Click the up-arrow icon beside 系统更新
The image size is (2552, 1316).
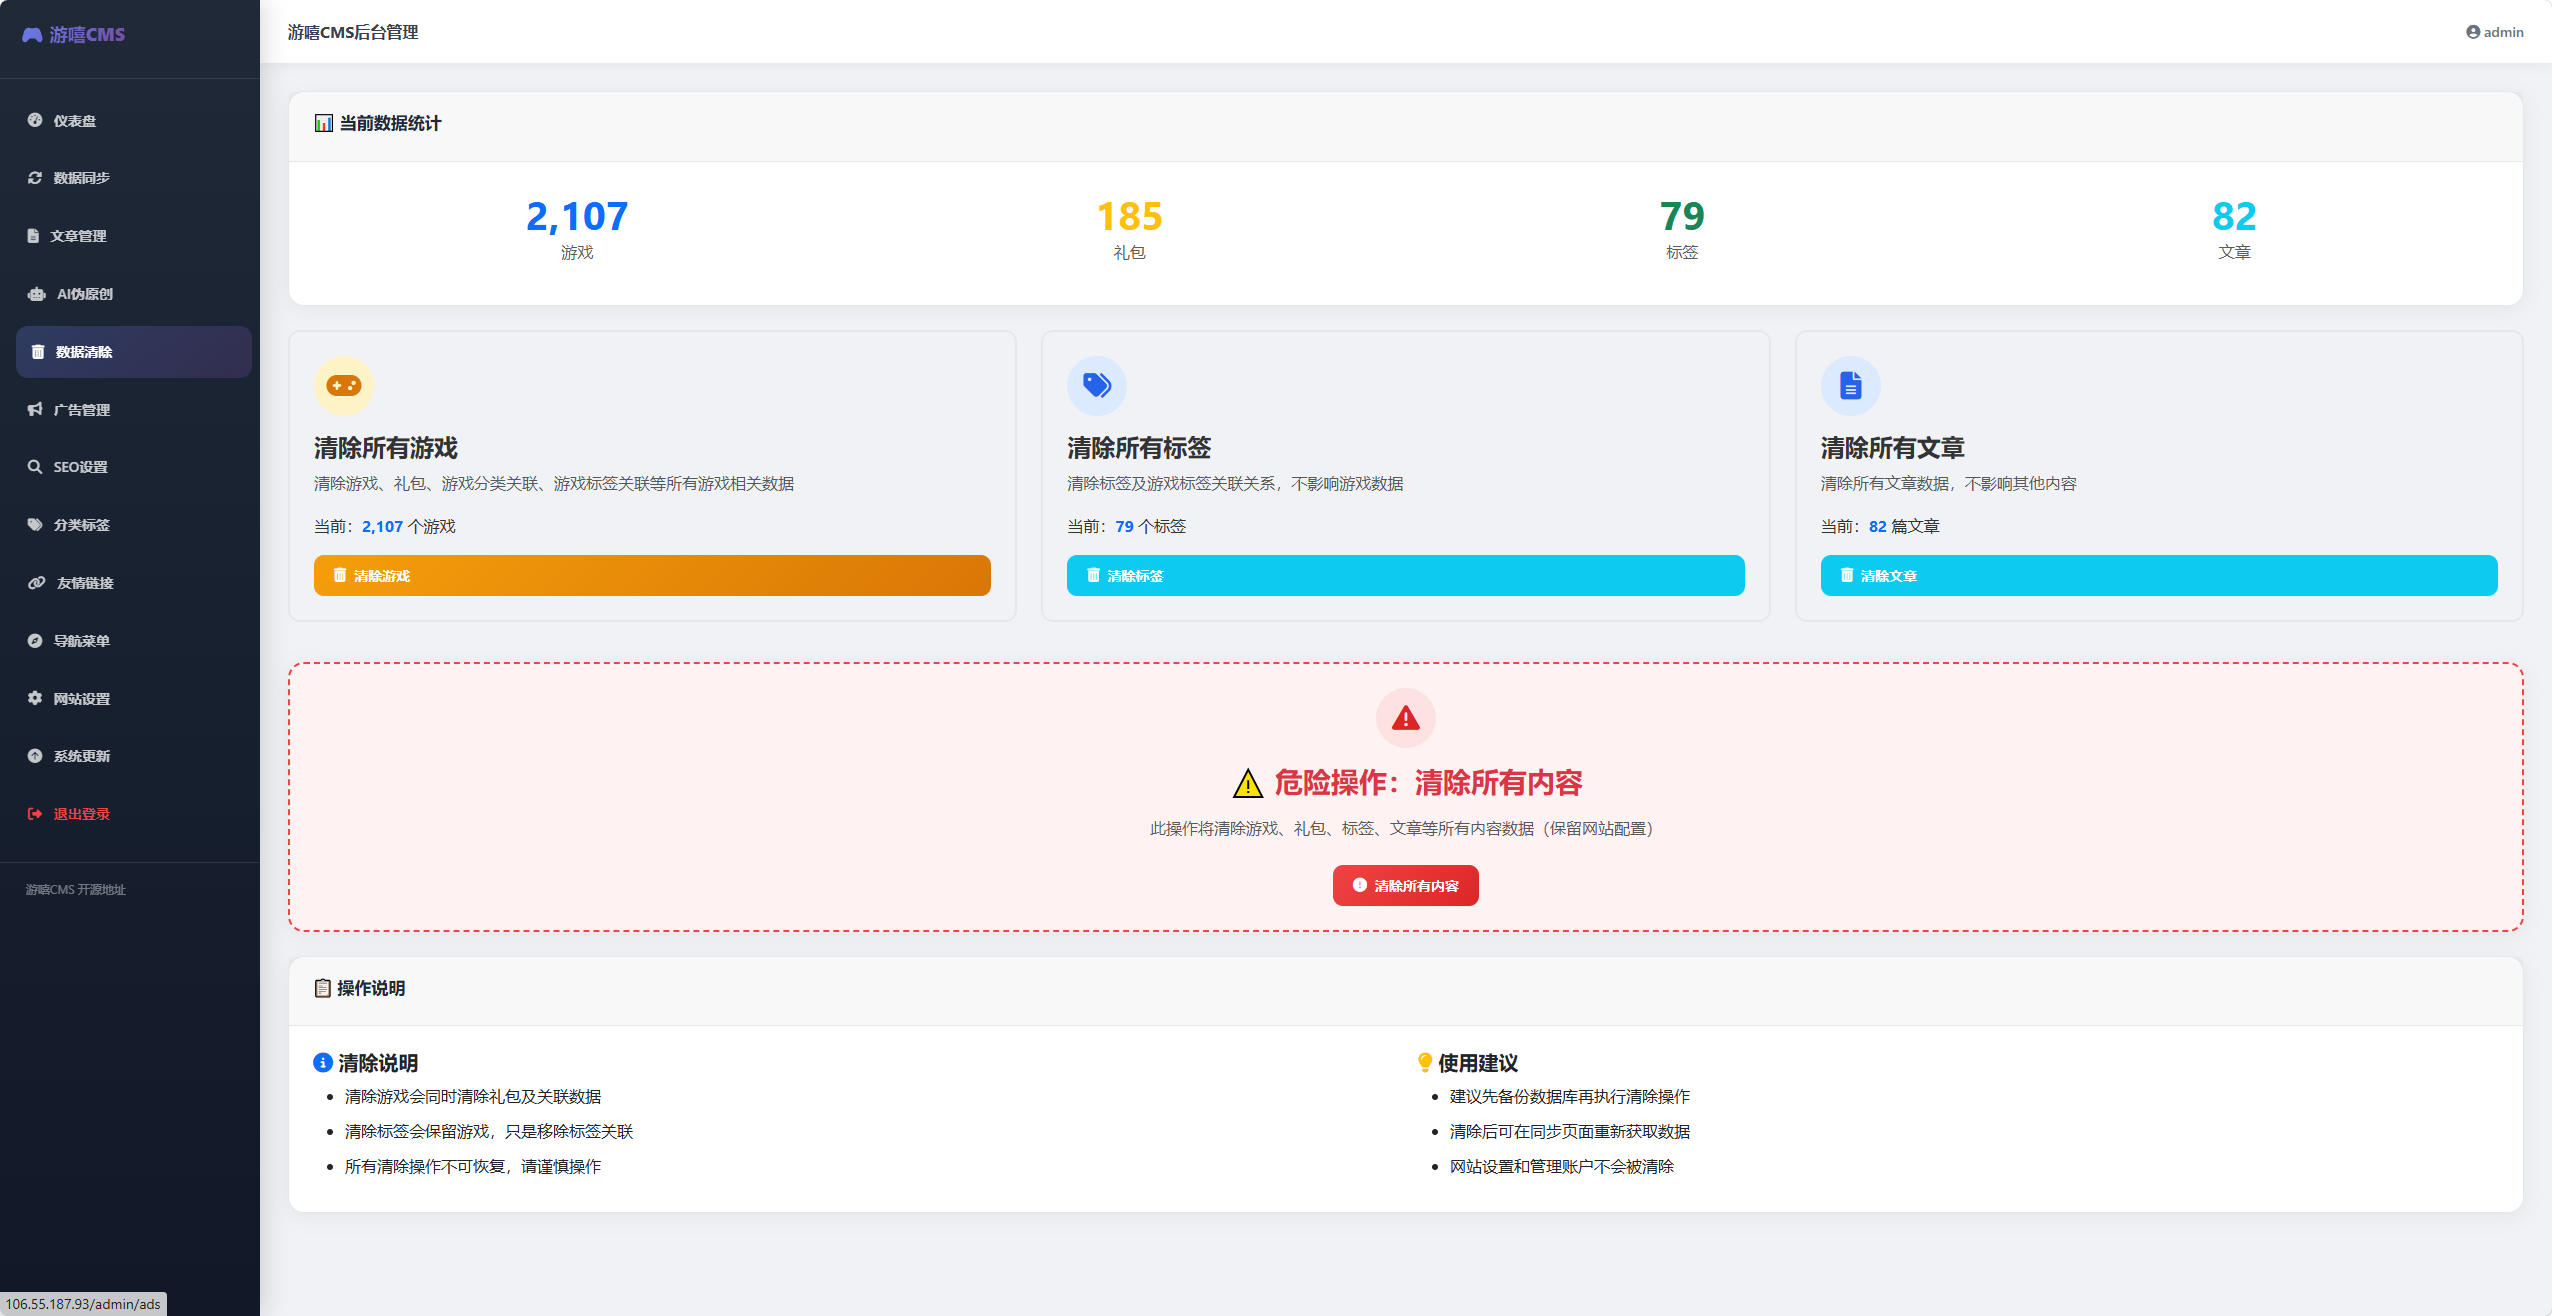click(35, 756)
